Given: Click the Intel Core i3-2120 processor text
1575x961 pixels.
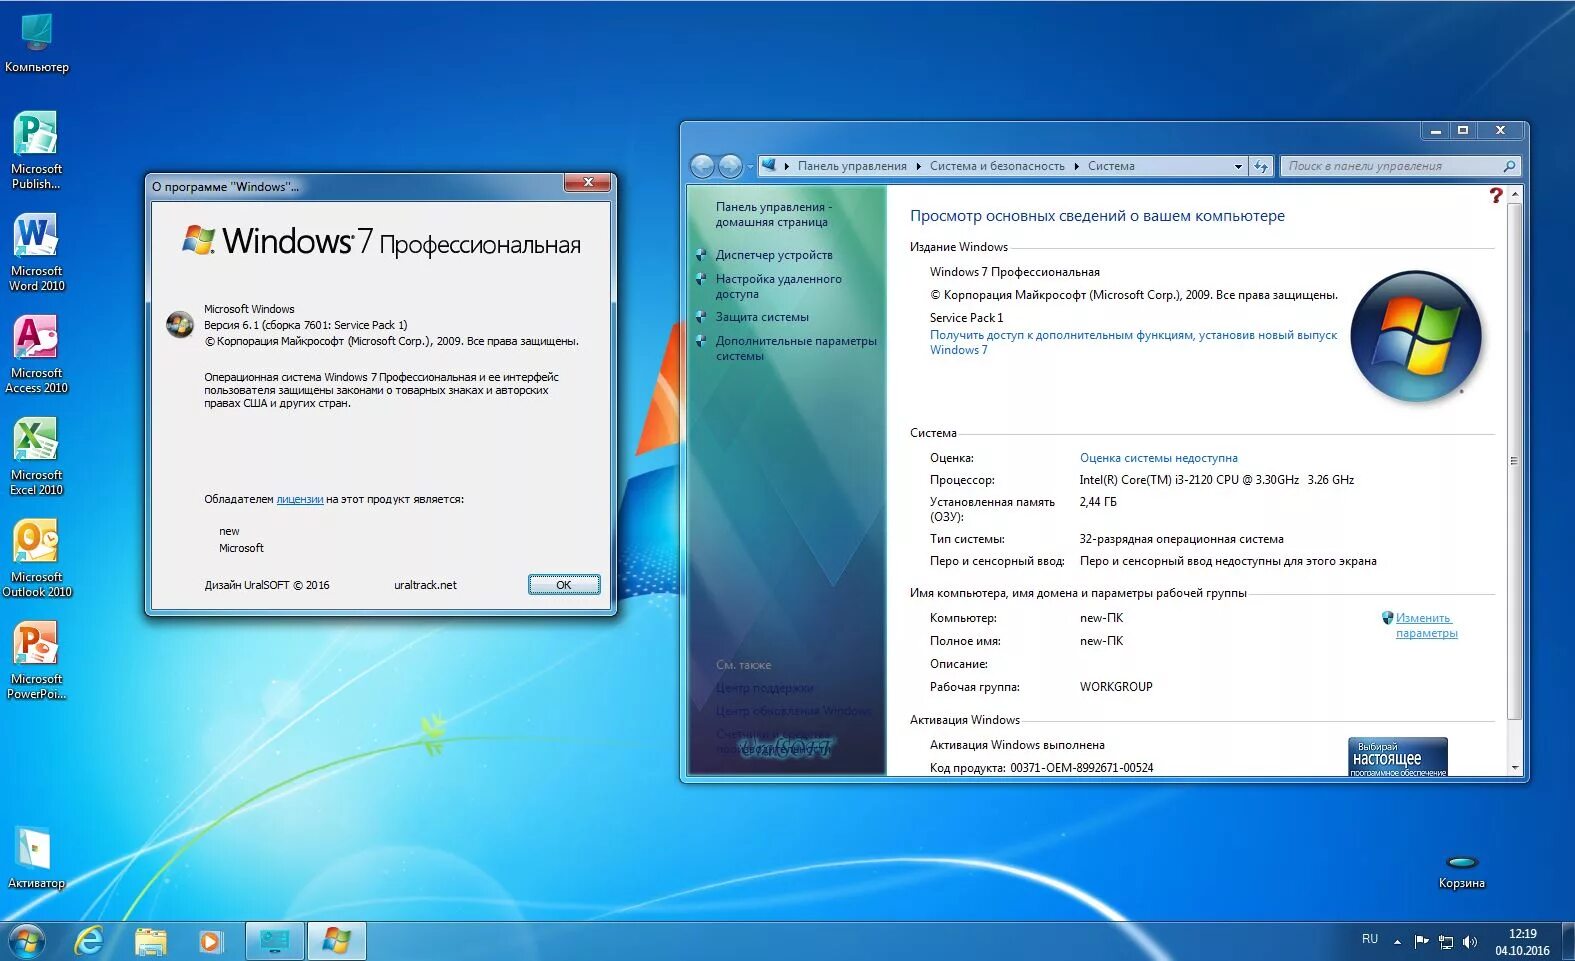Looking at the screenshot, I should pos(1216,480).
